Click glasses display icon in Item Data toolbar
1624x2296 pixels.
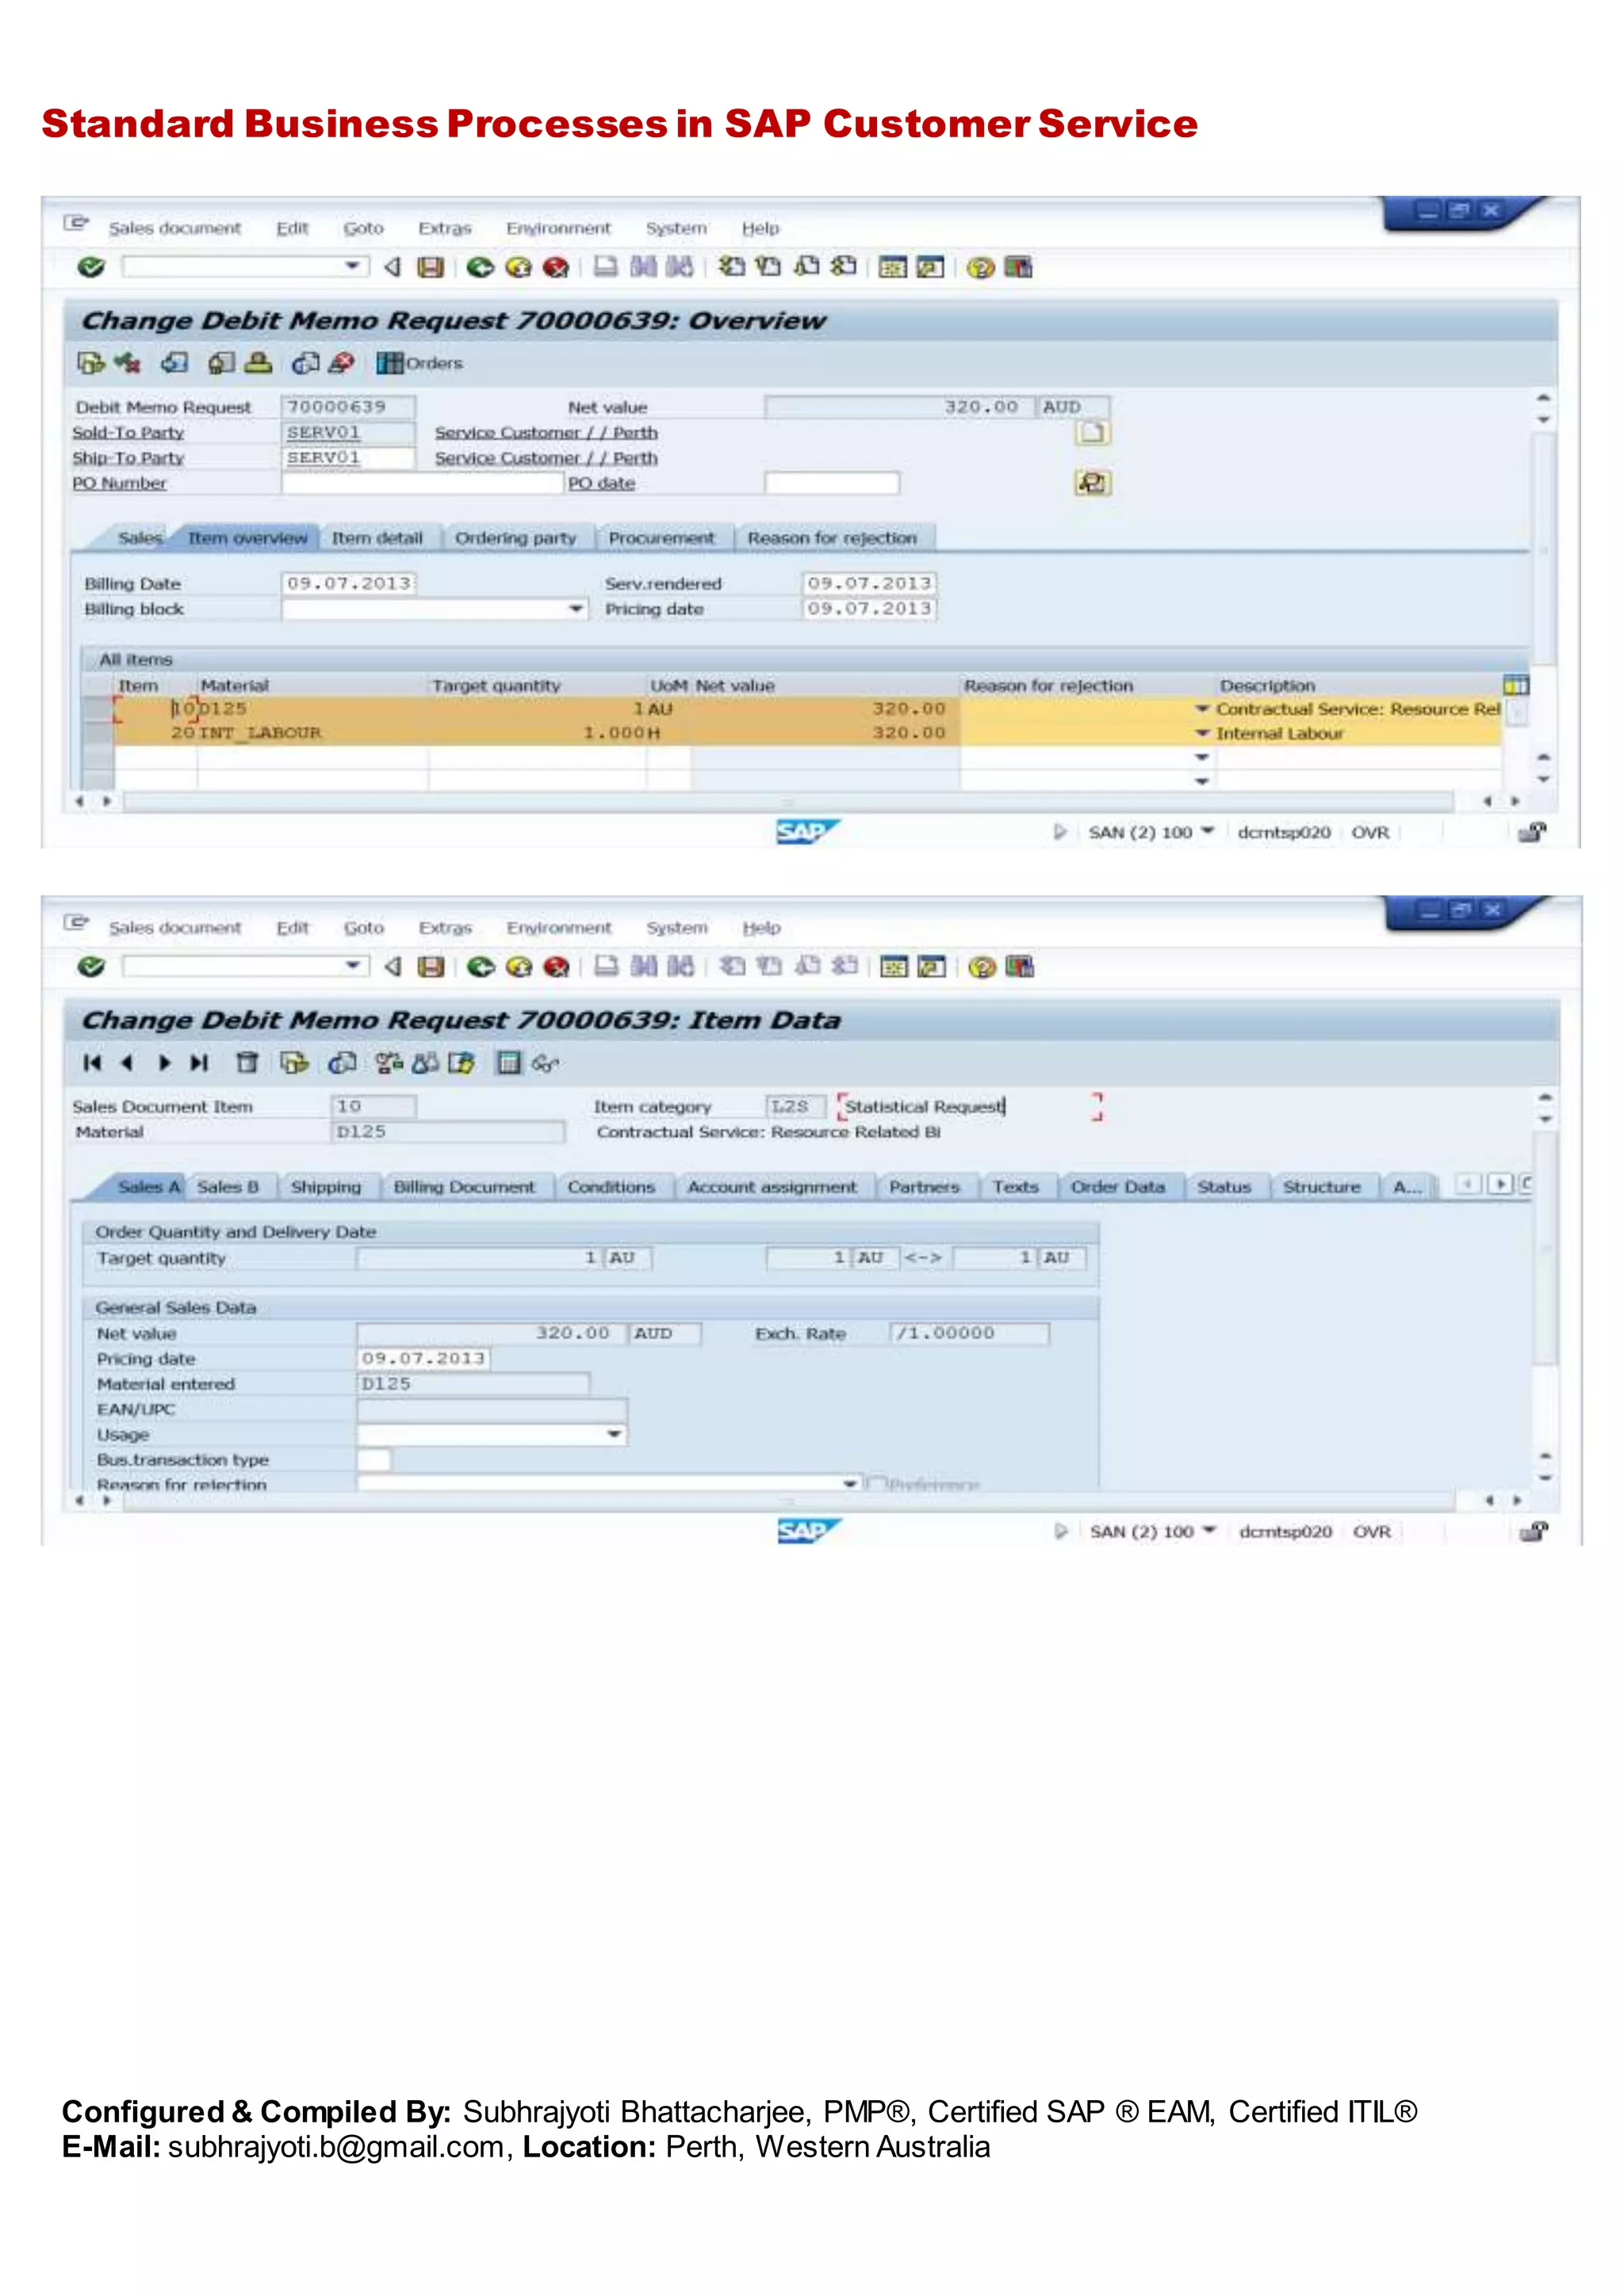tap(544, 1064)
